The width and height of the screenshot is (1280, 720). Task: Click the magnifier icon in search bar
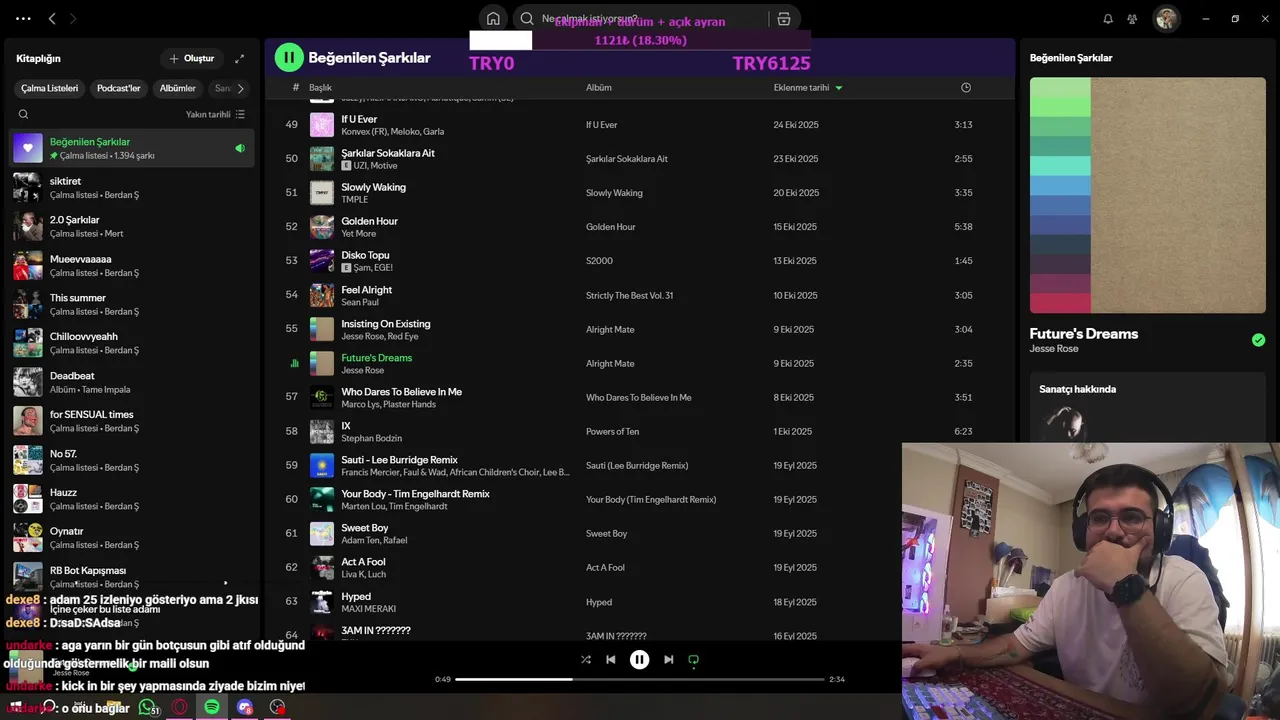click(x=527, y=18)
